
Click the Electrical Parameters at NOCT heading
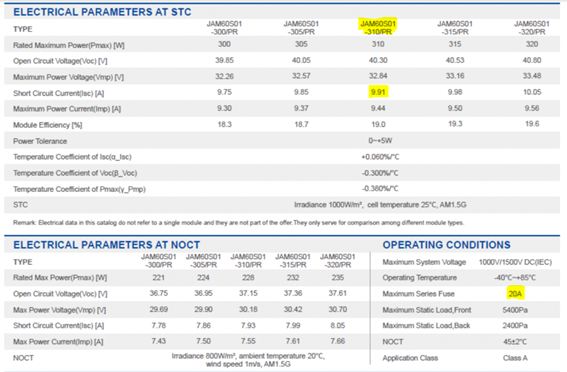tap(107, 245)
